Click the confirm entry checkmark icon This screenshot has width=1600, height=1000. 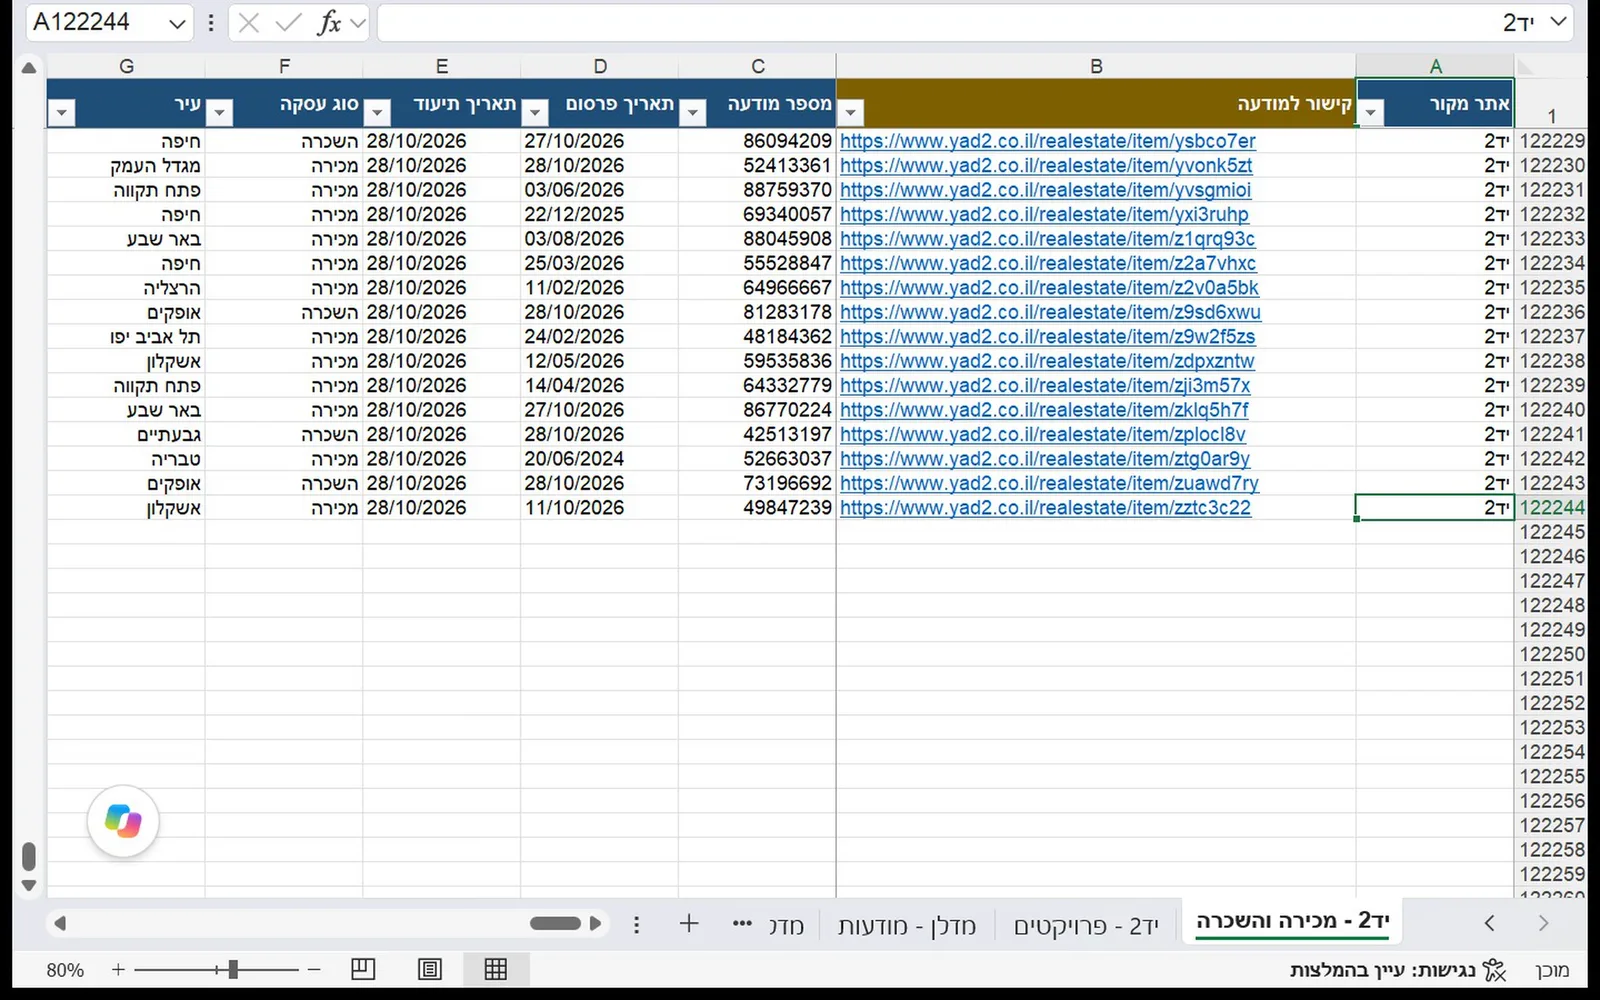tap(288, 22)
